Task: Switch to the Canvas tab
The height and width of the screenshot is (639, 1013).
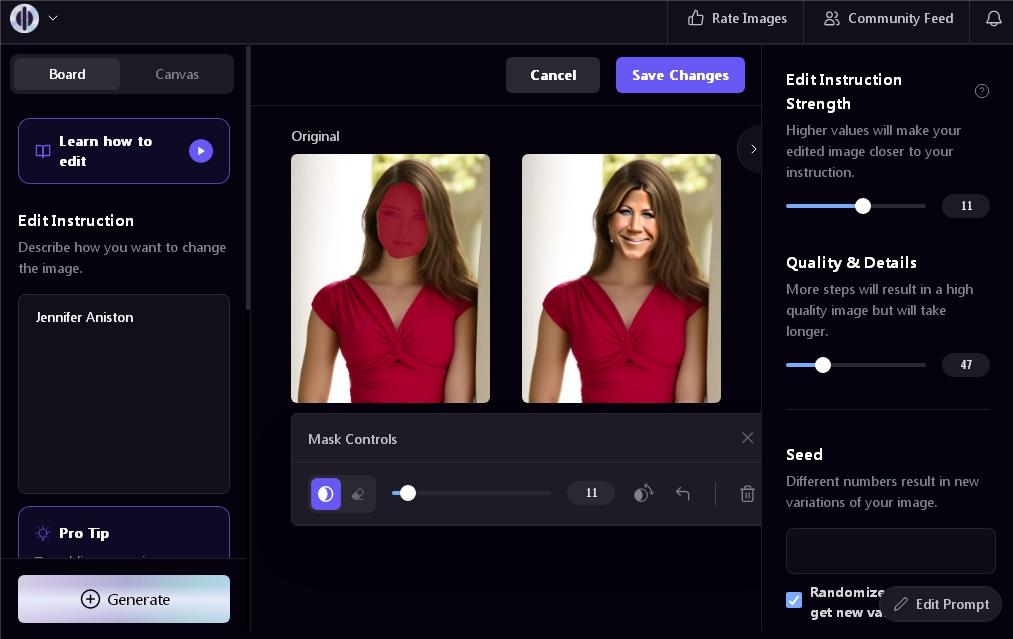Action: 177,74
